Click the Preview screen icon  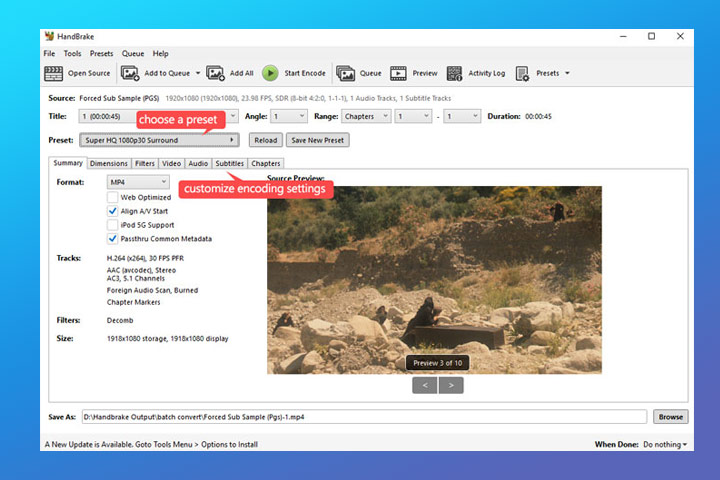398,73
